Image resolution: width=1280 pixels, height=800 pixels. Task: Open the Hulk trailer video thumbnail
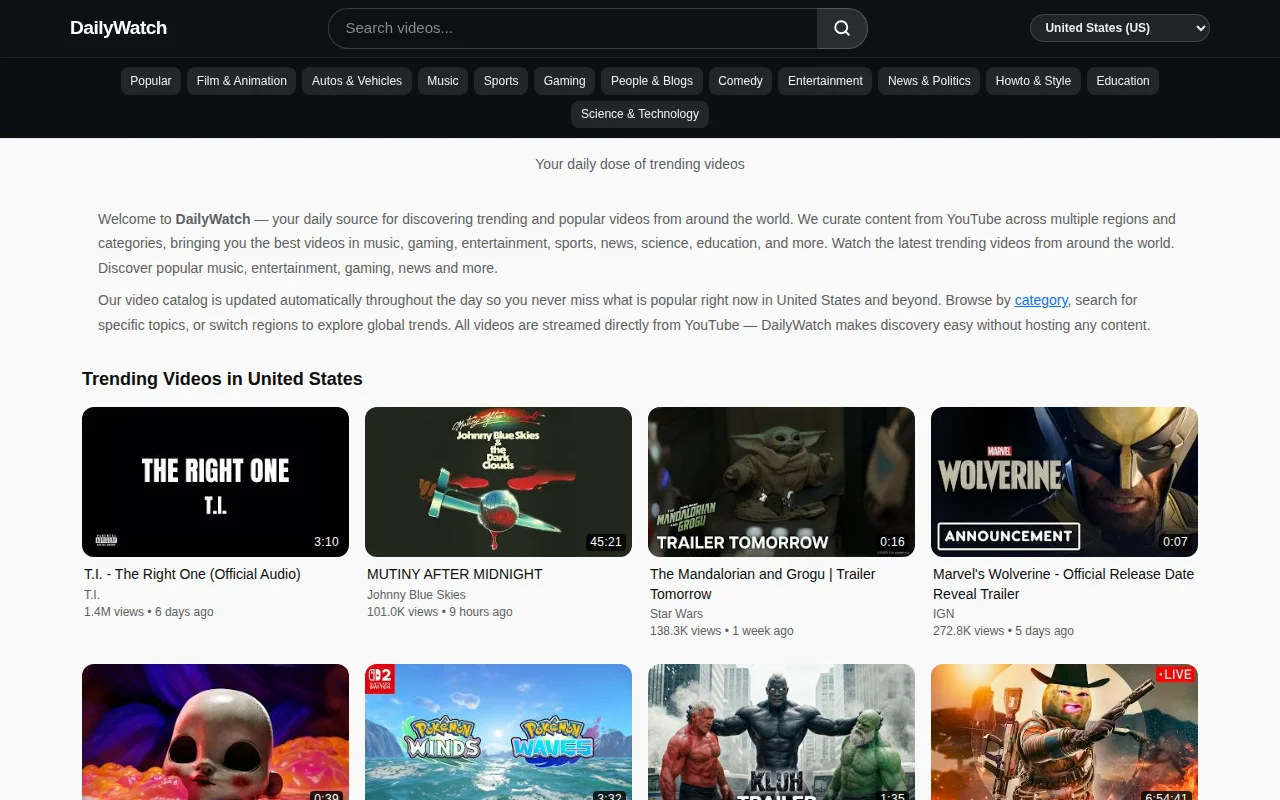click(781, 732)
